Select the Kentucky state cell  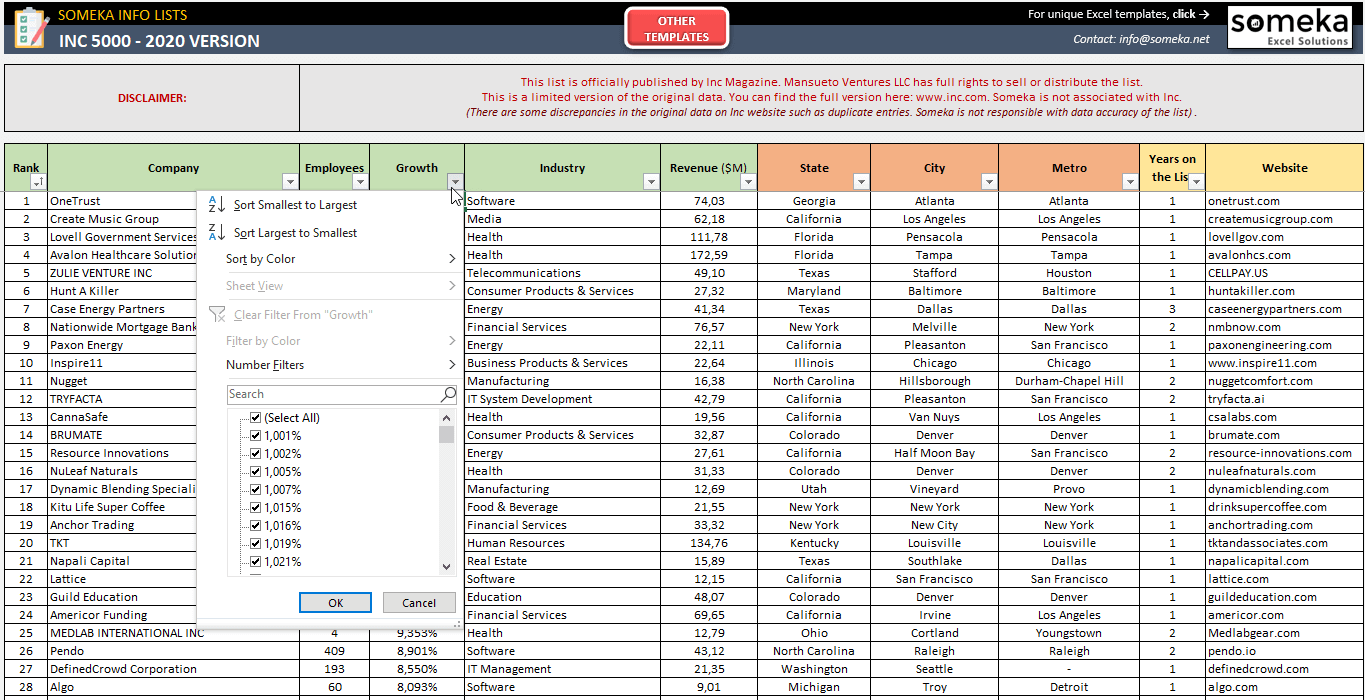[814, 543]
